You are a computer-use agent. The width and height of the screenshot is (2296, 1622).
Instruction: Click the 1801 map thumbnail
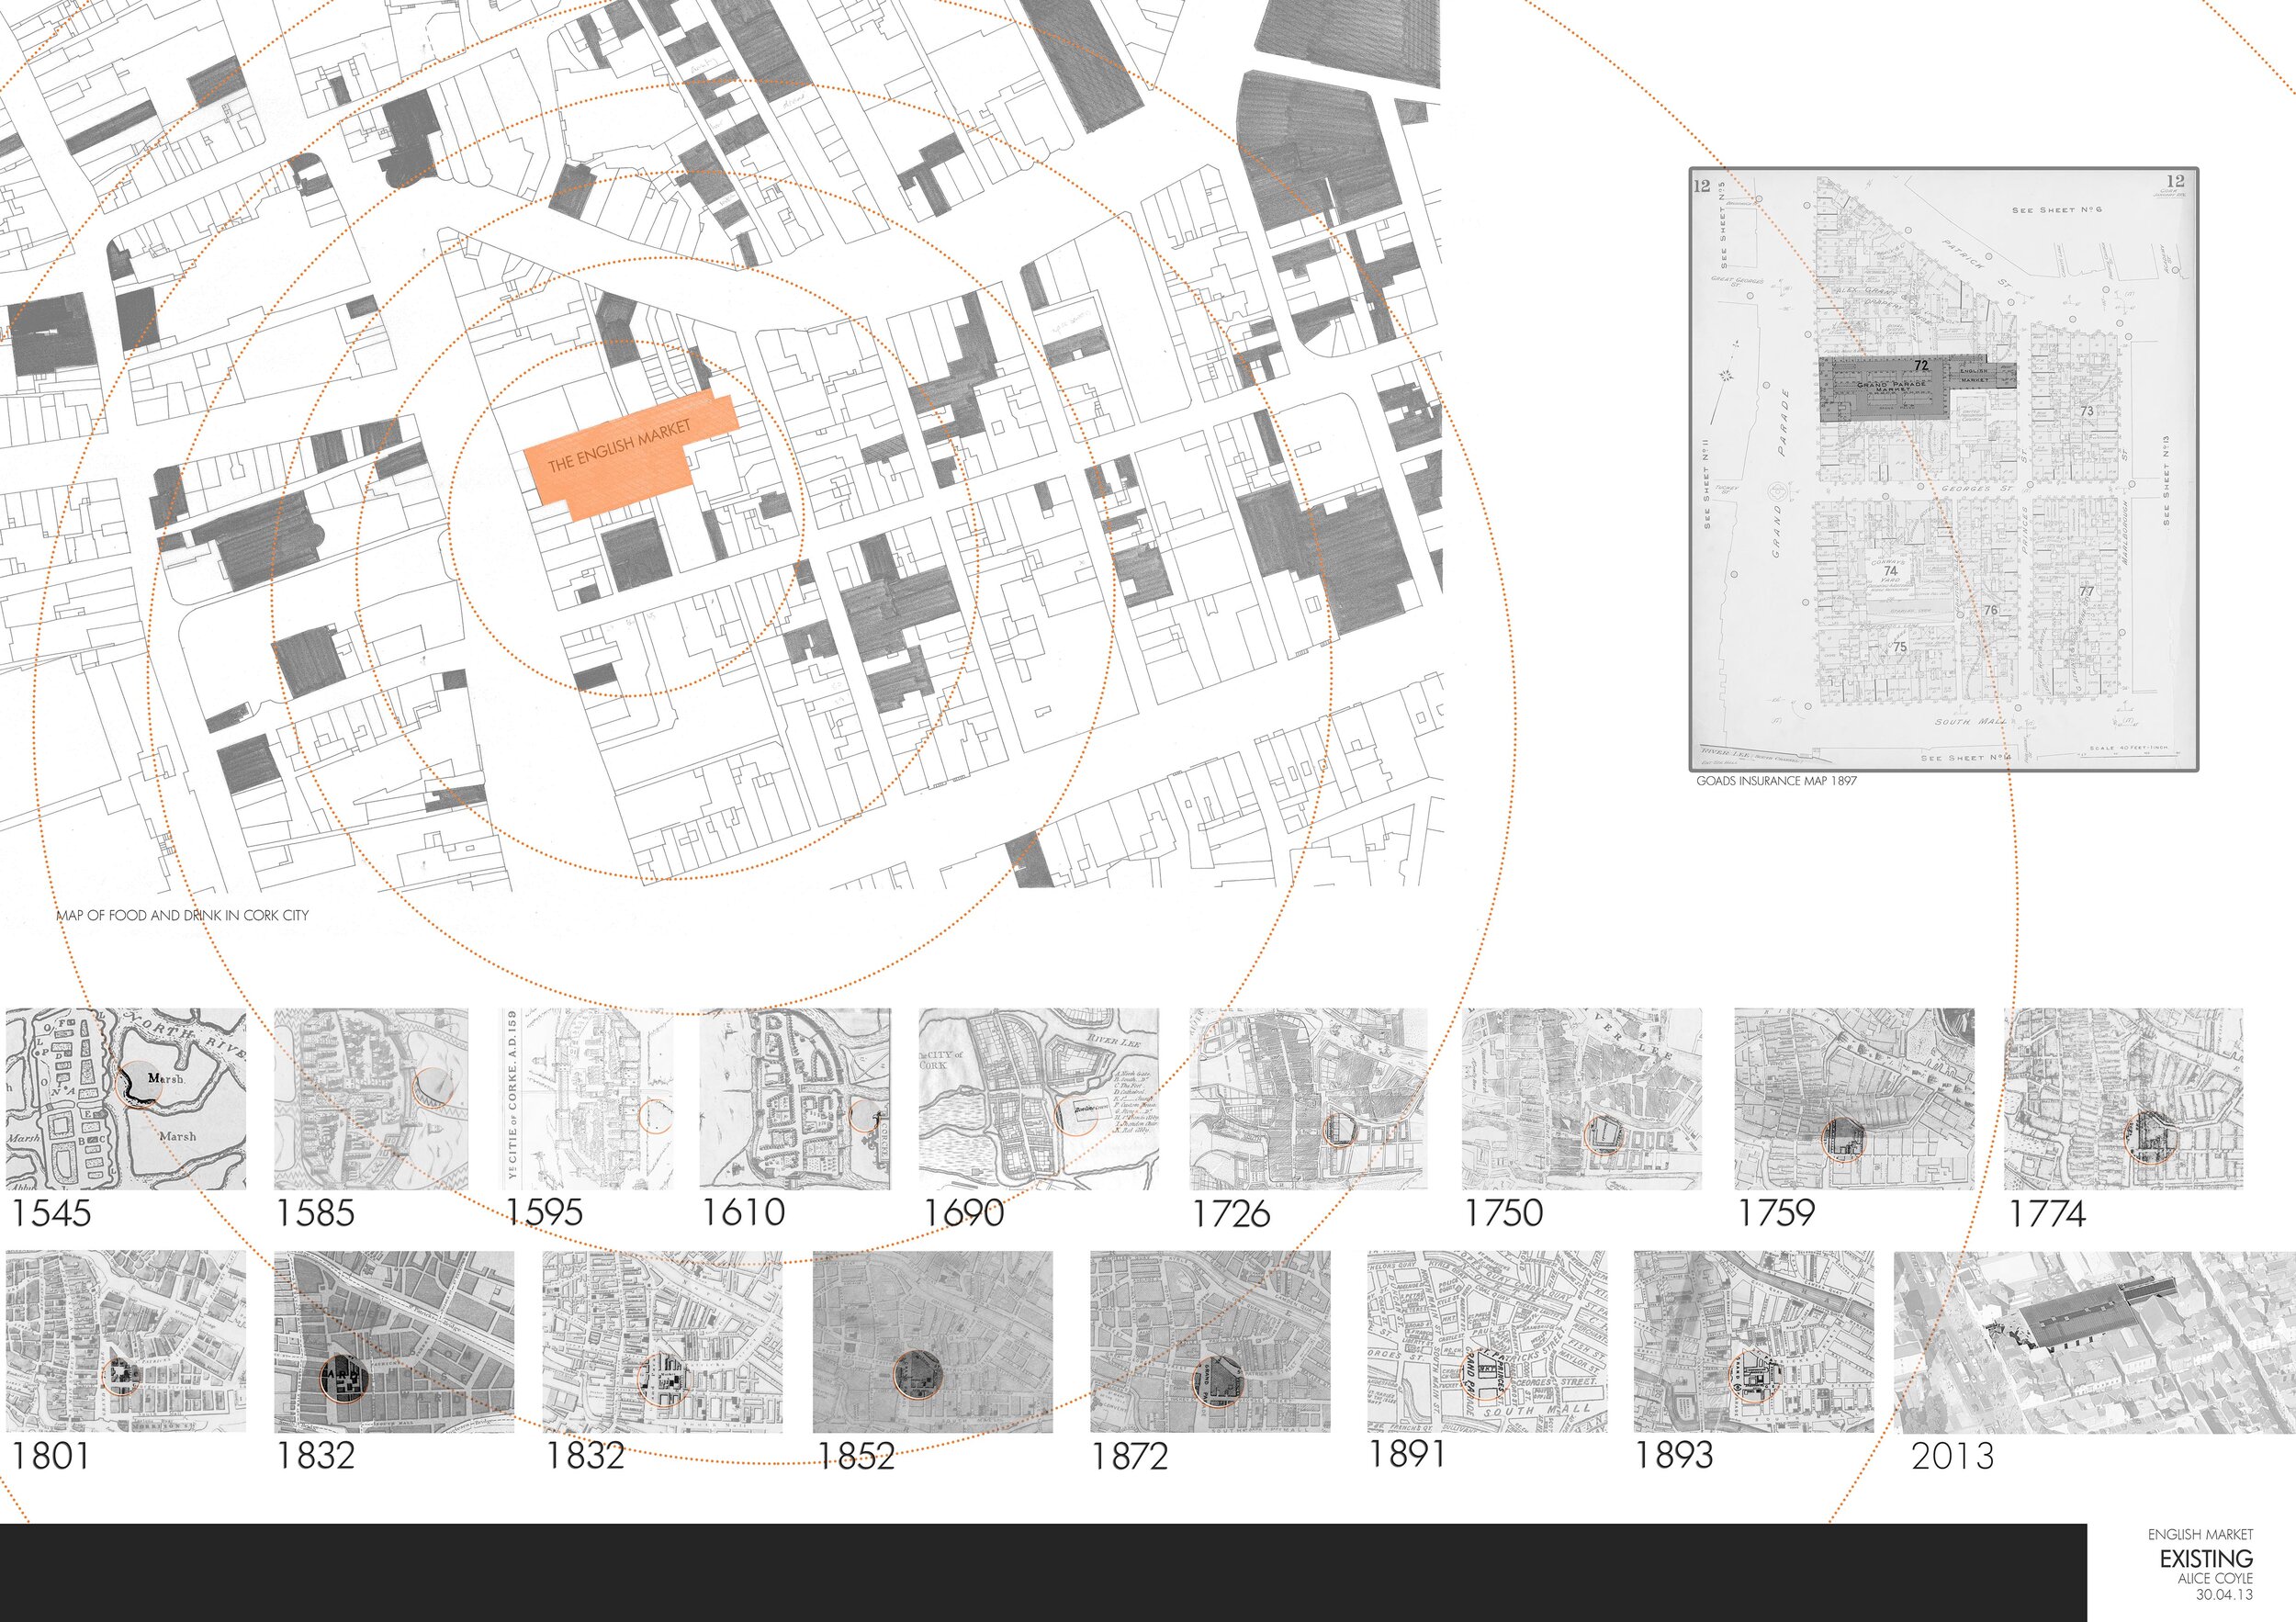point(126,1341)
